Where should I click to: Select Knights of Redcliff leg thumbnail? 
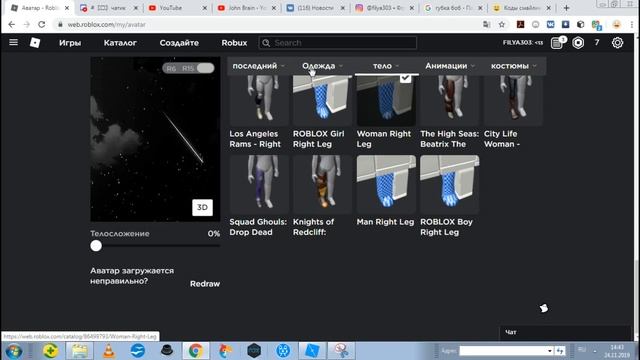click(322, 184)
